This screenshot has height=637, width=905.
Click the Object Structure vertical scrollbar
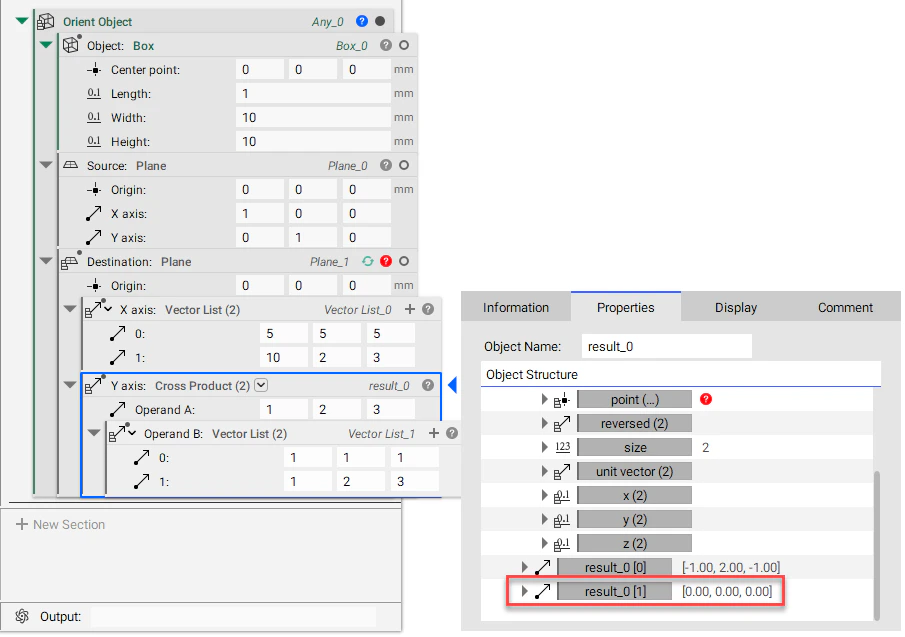[877, 545]
